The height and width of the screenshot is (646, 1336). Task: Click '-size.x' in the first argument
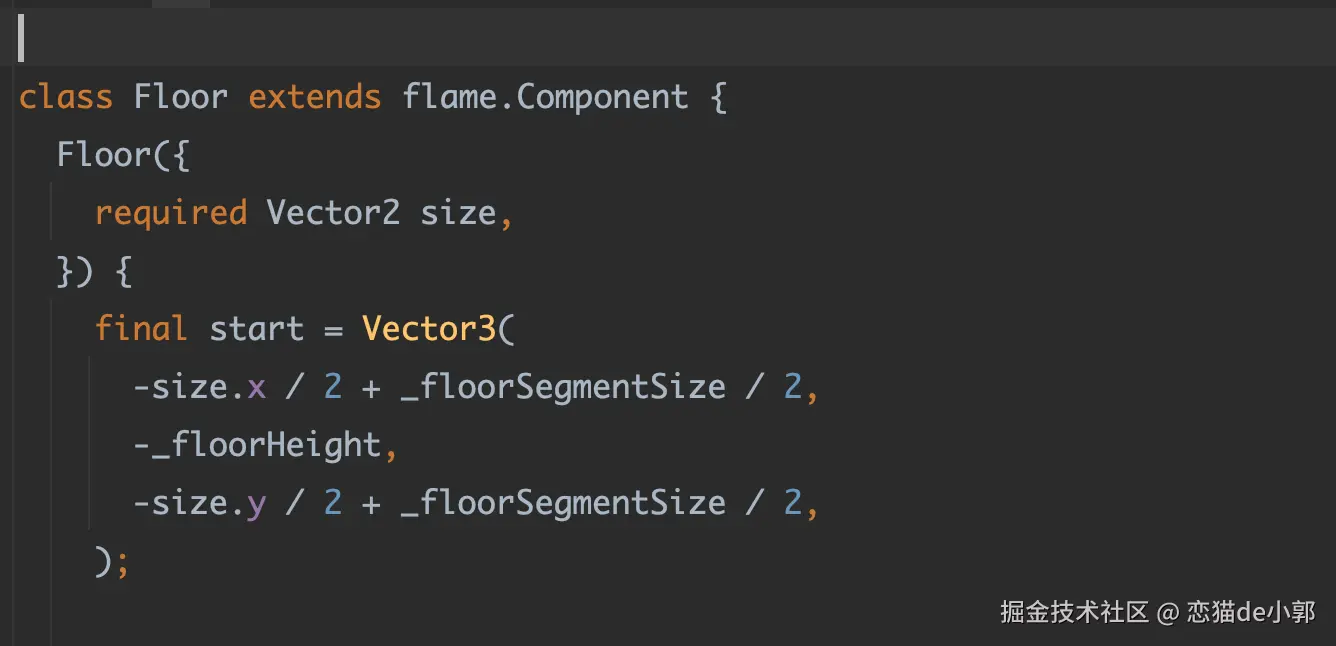pos(200,387)
